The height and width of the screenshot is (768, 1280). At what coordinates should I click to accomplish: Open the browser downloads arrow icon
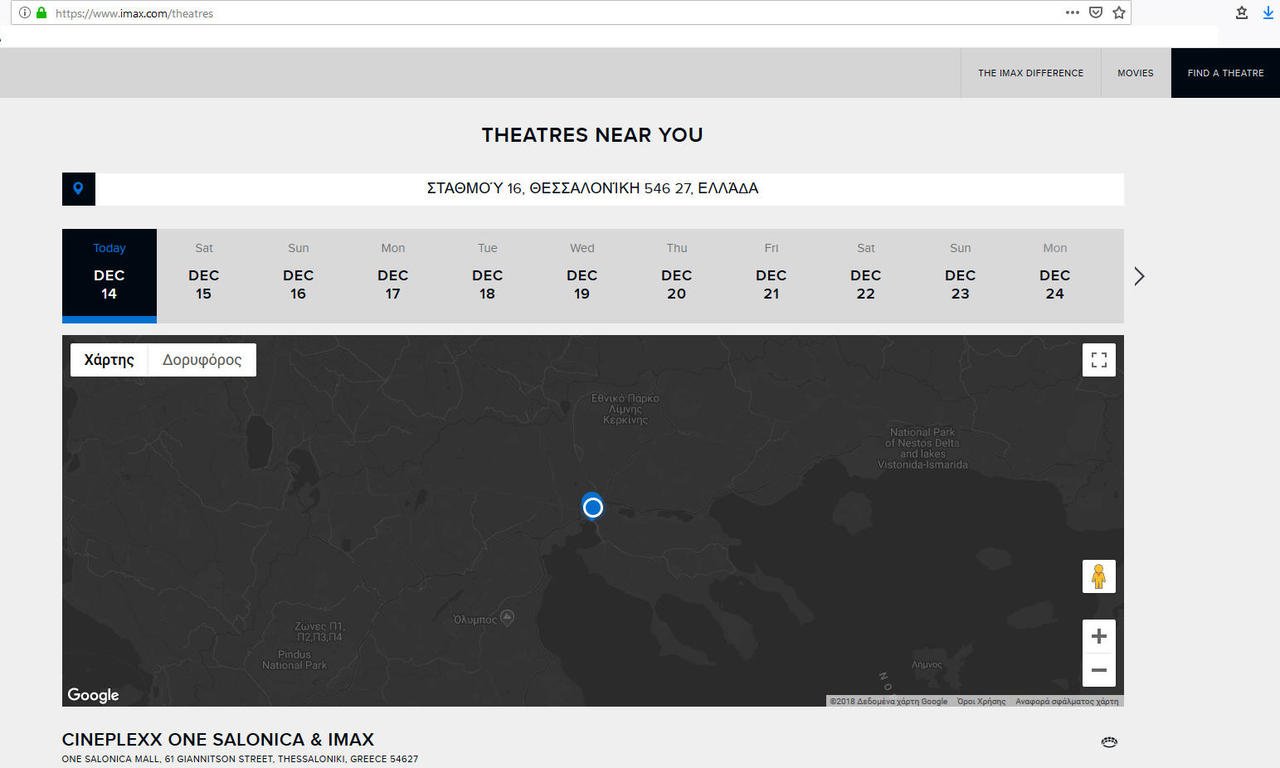click(x=1269, y=13)
